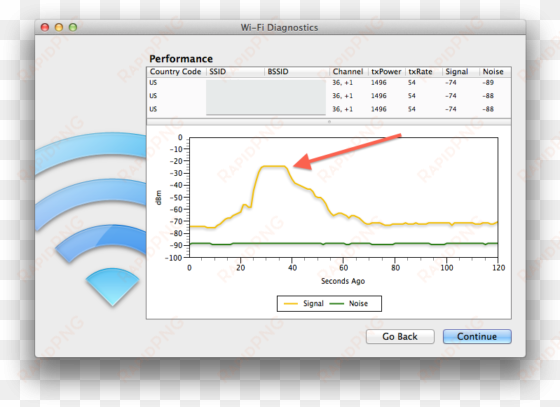560x407 pixels.
Task: Sort by Signal column header
Action: [x=461, y=71]
